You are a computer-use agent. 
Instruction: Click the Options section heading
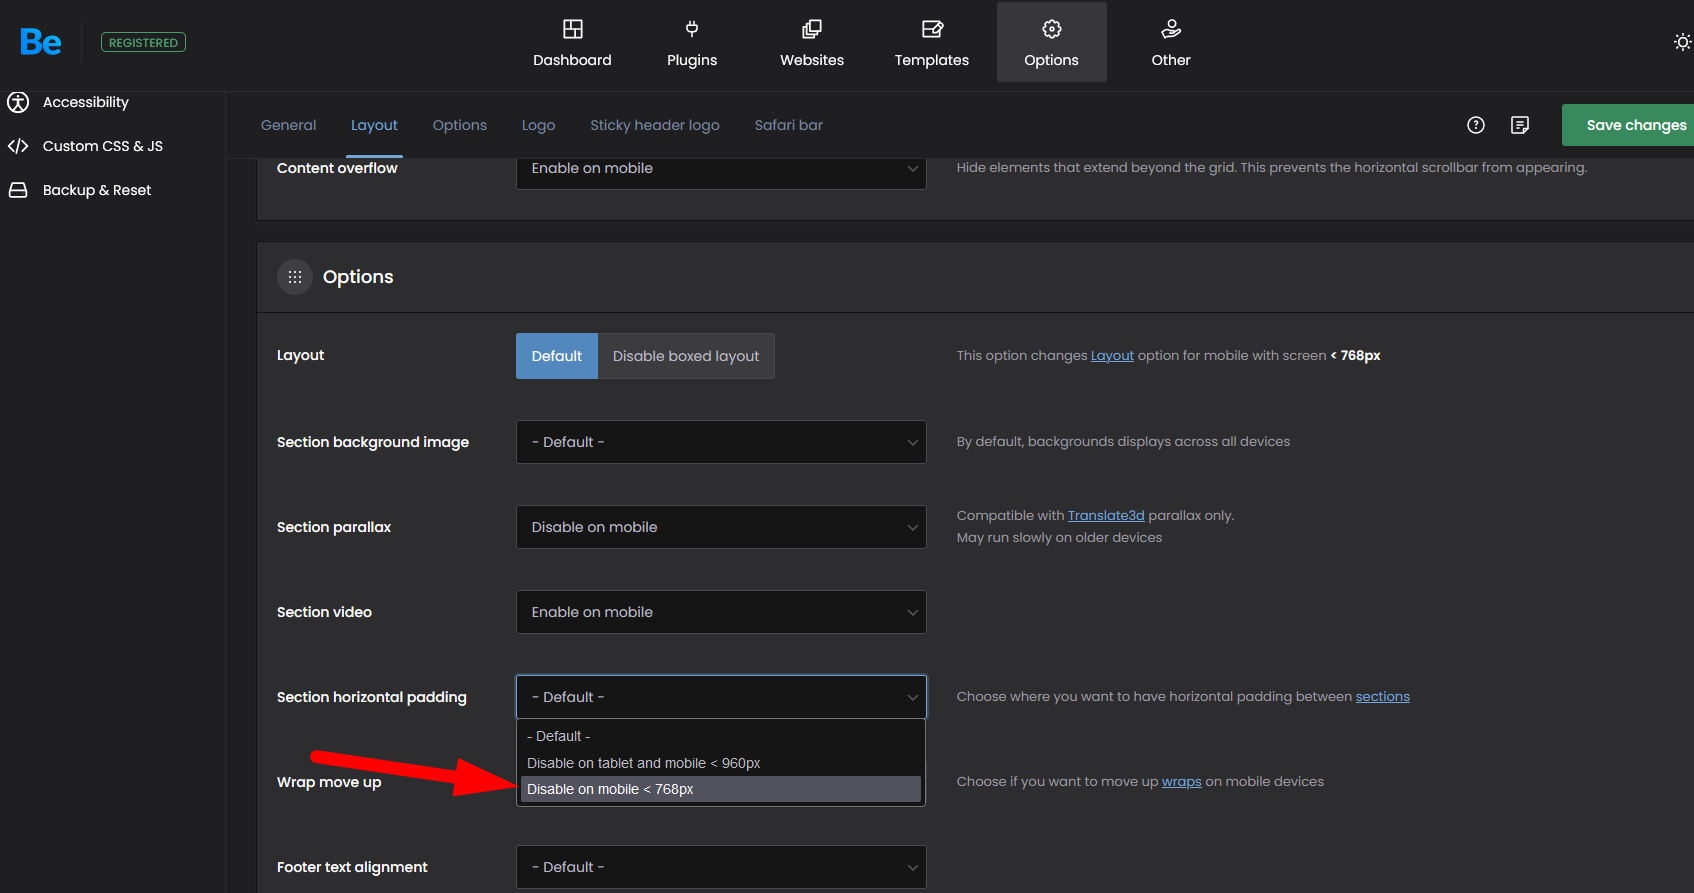(x=358, y=277)
